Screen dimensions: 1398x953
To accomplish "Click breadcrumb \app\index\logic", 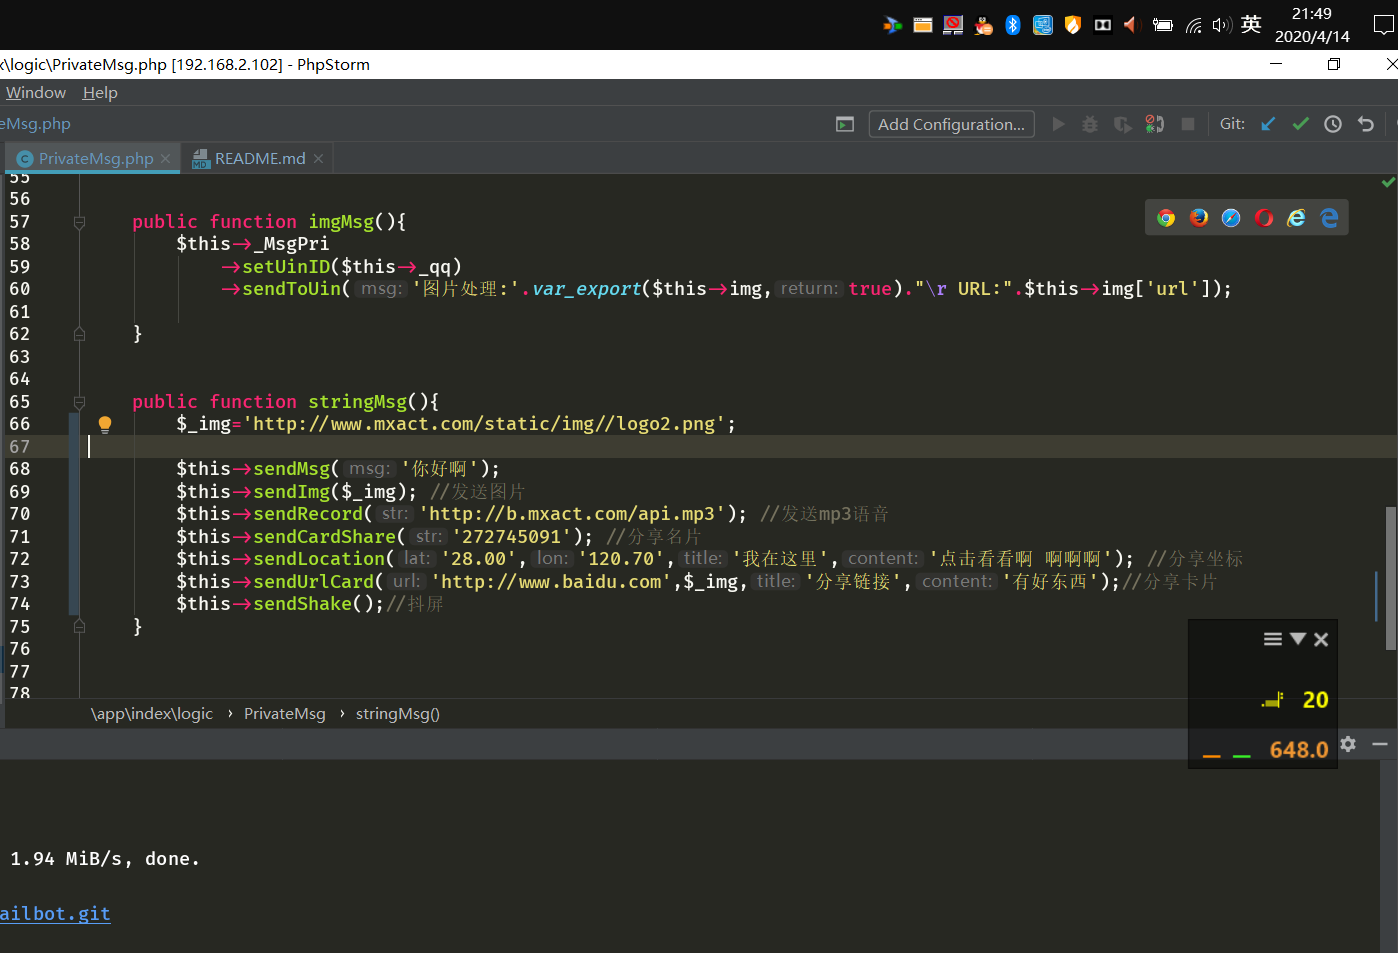I will [x=152, y=713].
